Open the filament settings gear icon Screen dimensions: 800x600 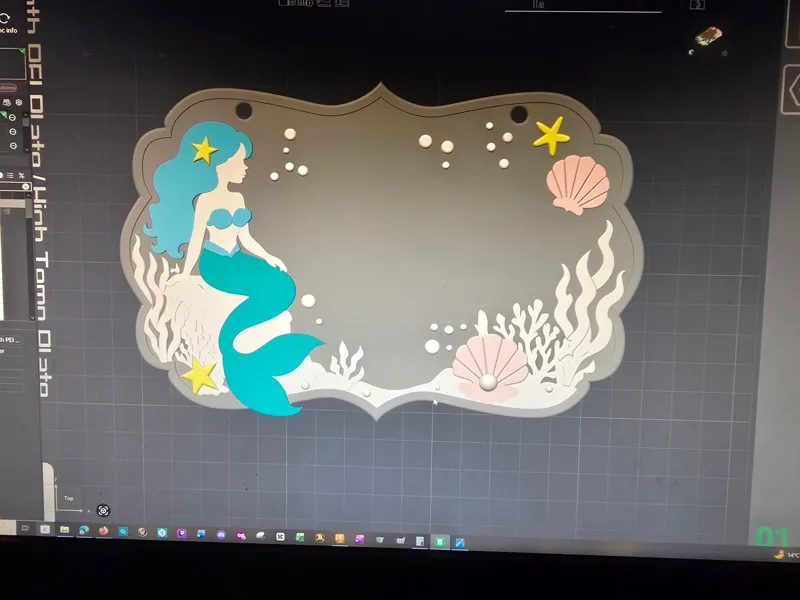coord(19,103)
